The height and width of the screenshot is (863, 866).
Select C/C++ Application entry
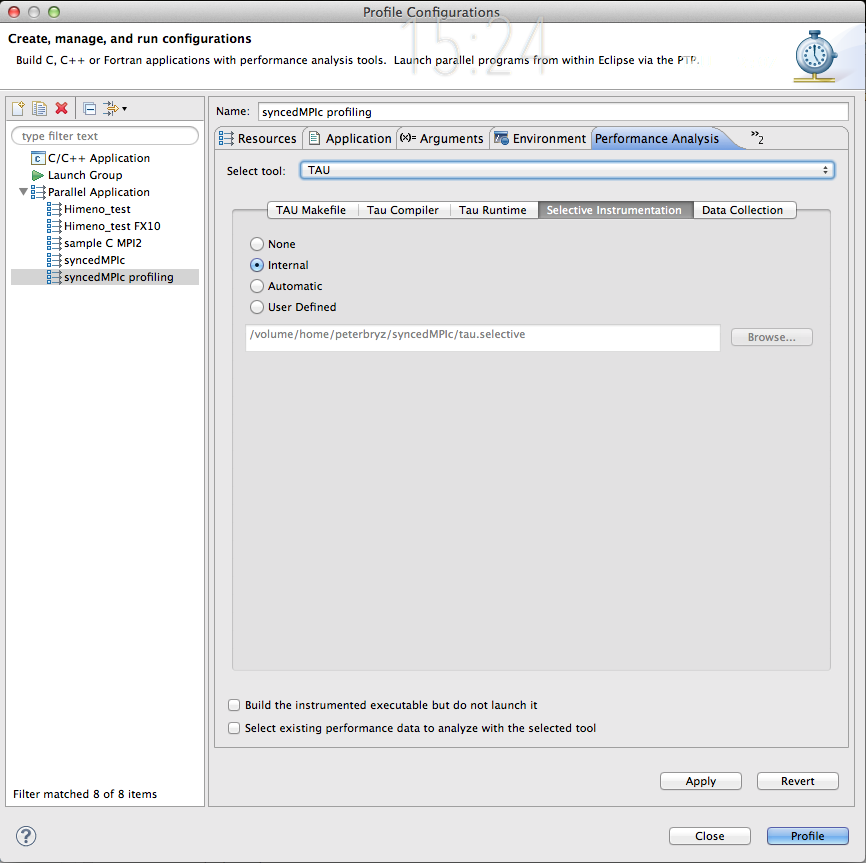tap(99, 158)
